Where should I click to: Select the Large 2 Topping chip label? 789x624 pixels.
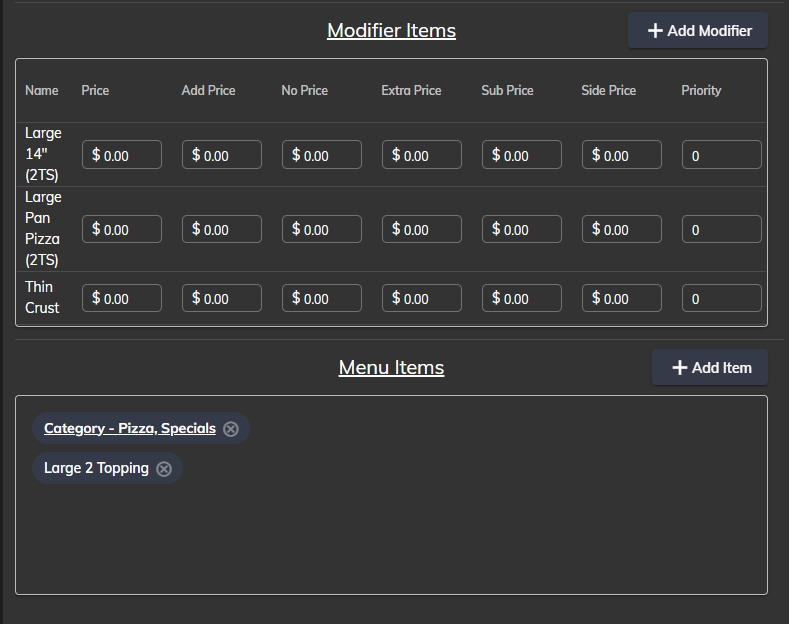coord(96,468)
